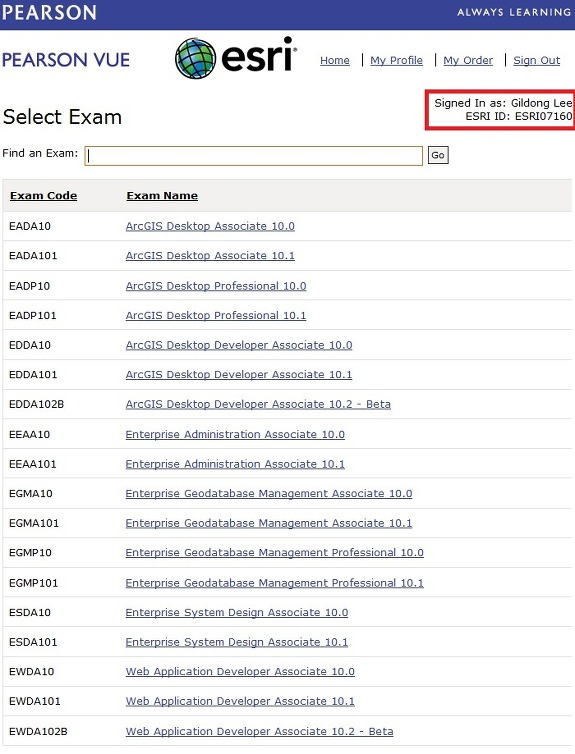Image resolution: width=575 pixels, height=754 pixels.
Task: Click exam code EGMP101 text
Action: [x=33, y=583]
